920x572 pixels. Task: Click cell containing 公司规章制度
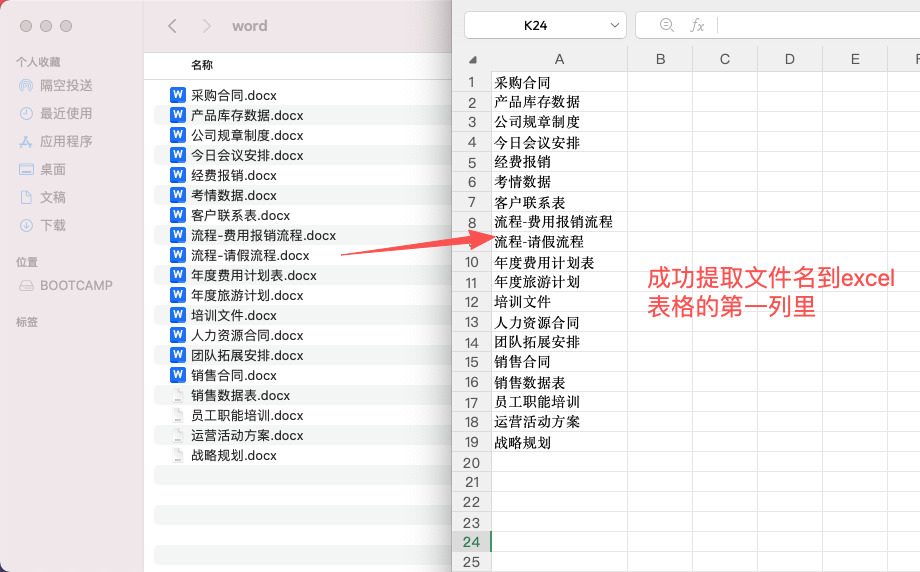pyautogui.click(x=559, y=122)
